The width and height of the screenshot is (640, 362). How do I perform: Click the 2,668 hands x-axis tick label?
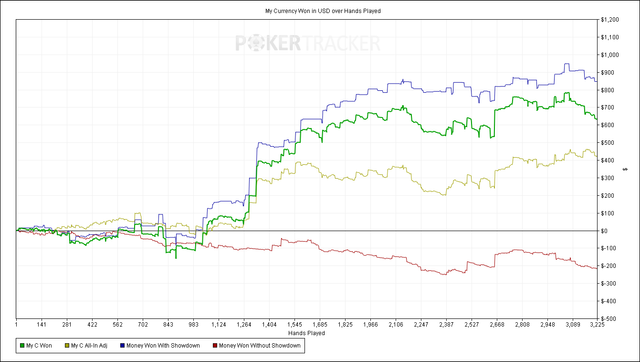tap(497, 325)
